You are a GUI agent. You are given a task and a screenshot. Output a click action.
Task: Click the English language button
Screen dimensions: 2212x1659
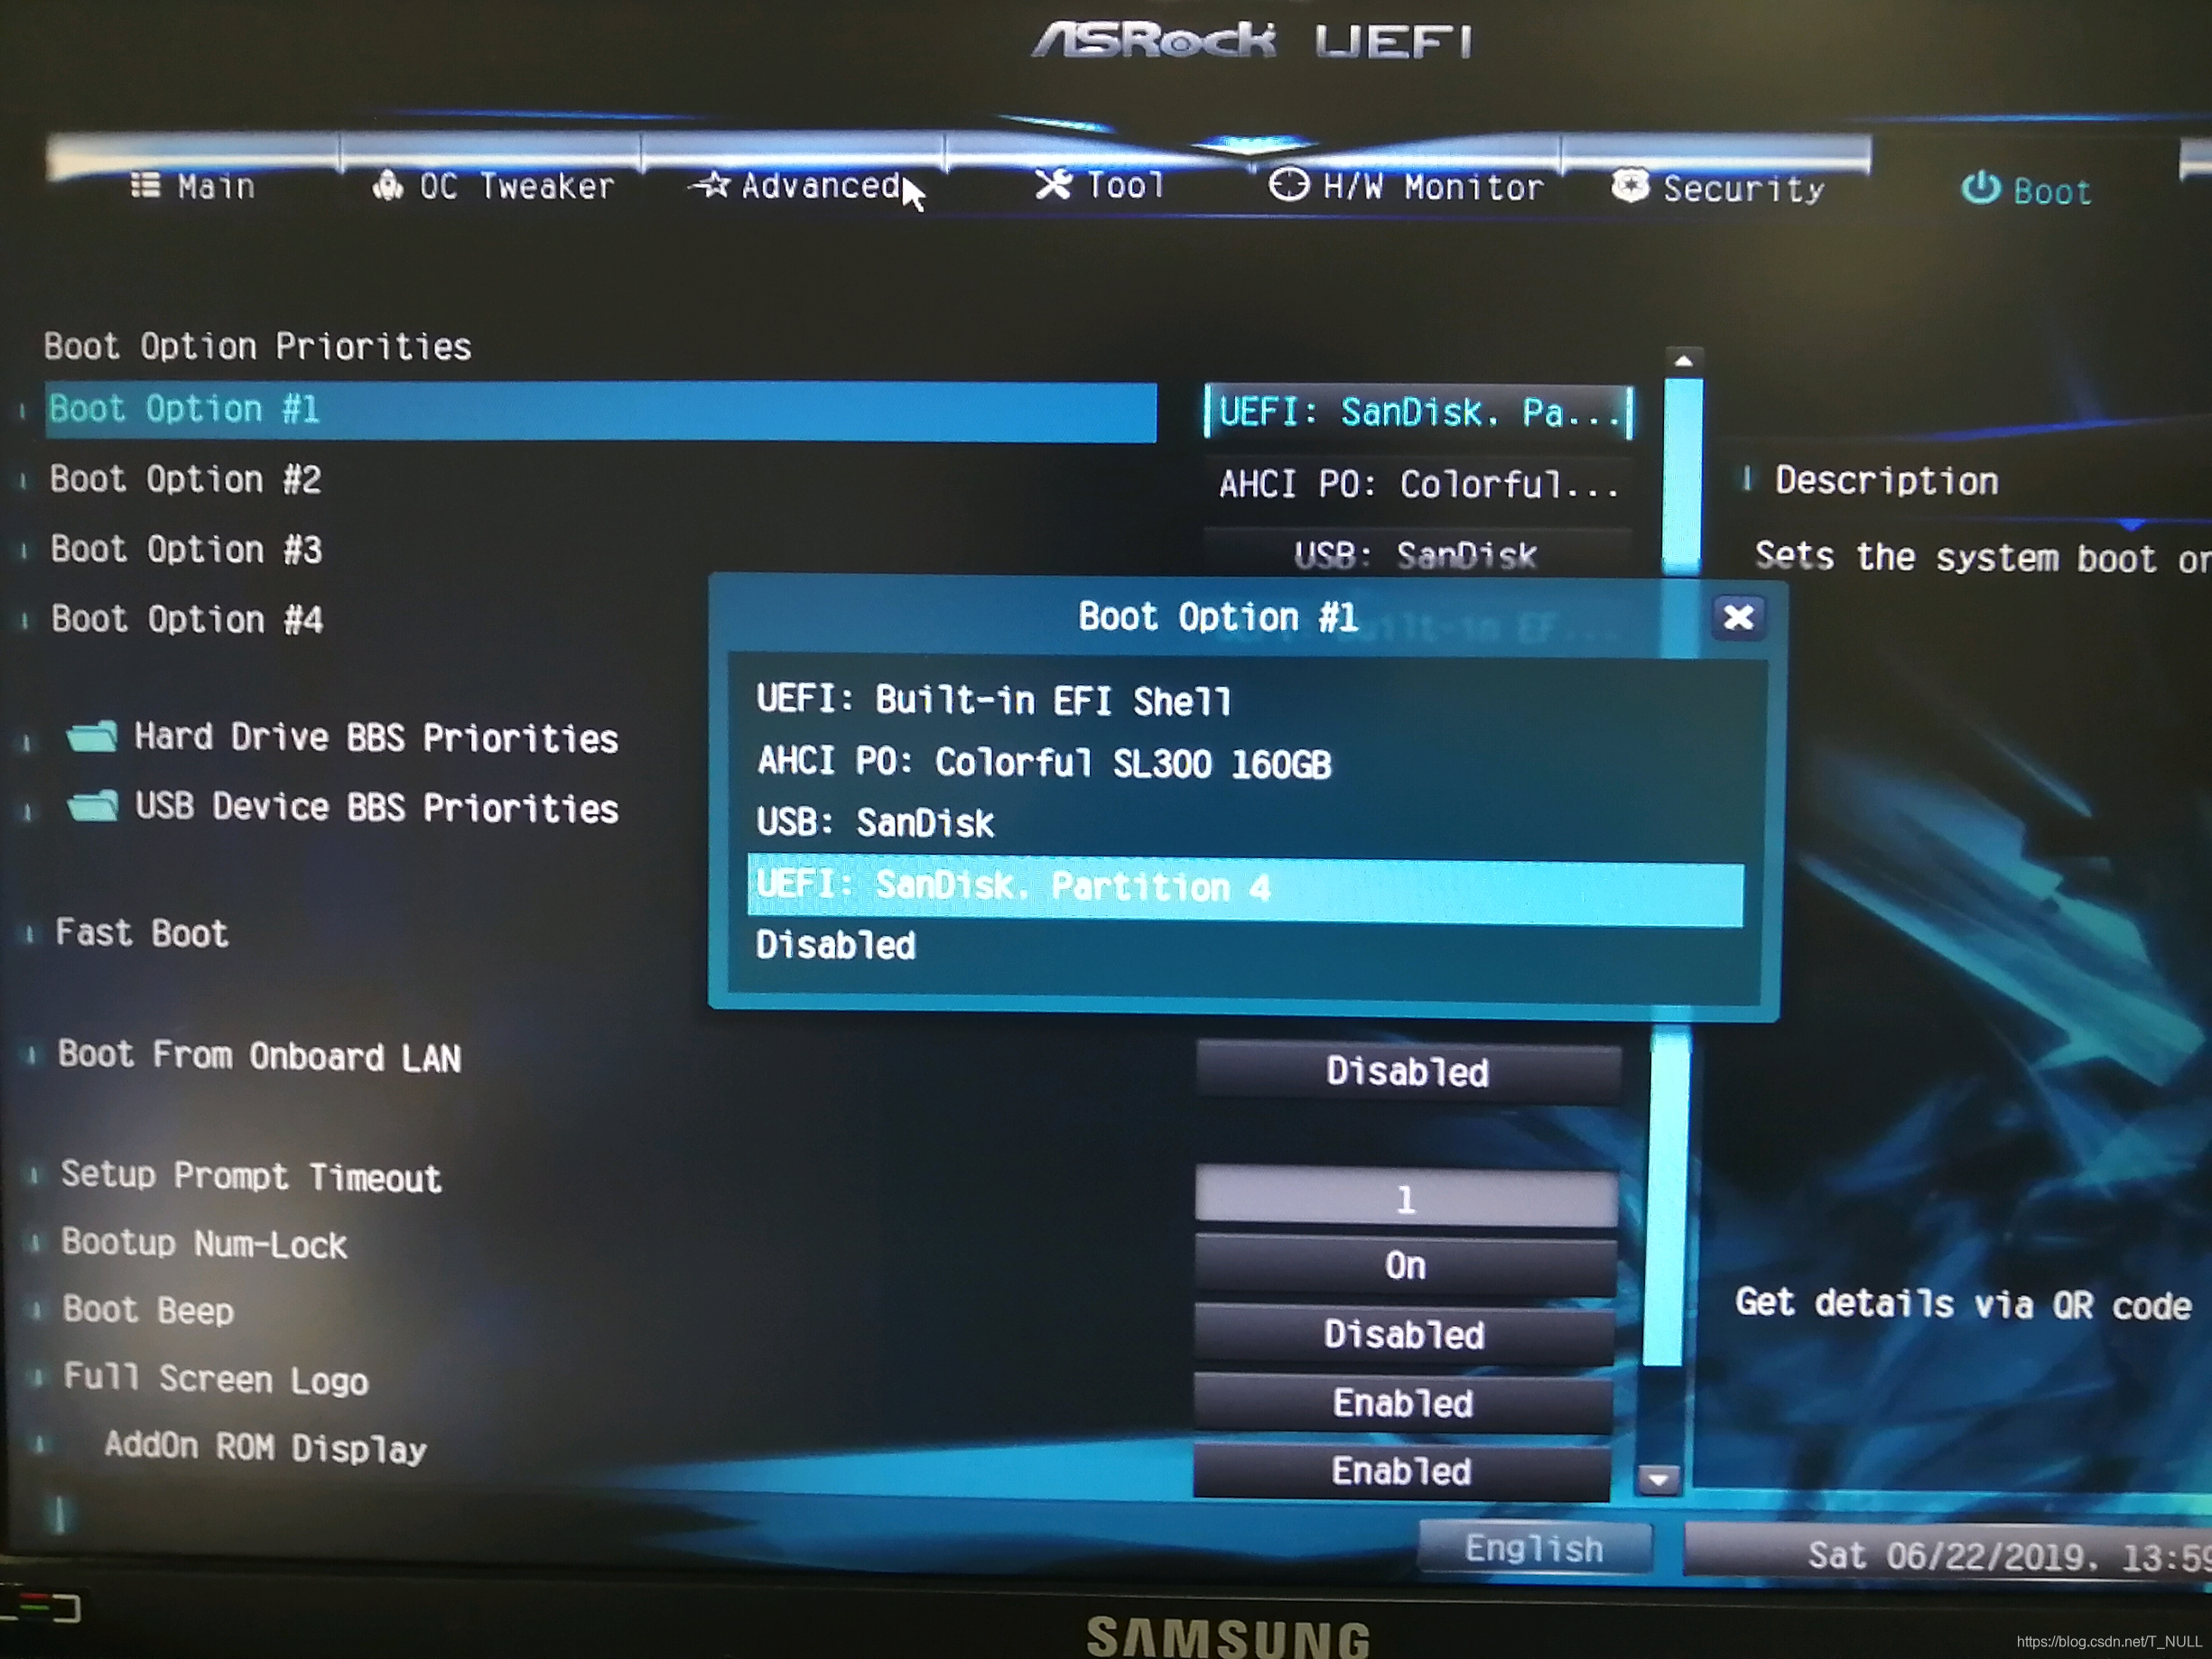(x=1534, y=1549)
